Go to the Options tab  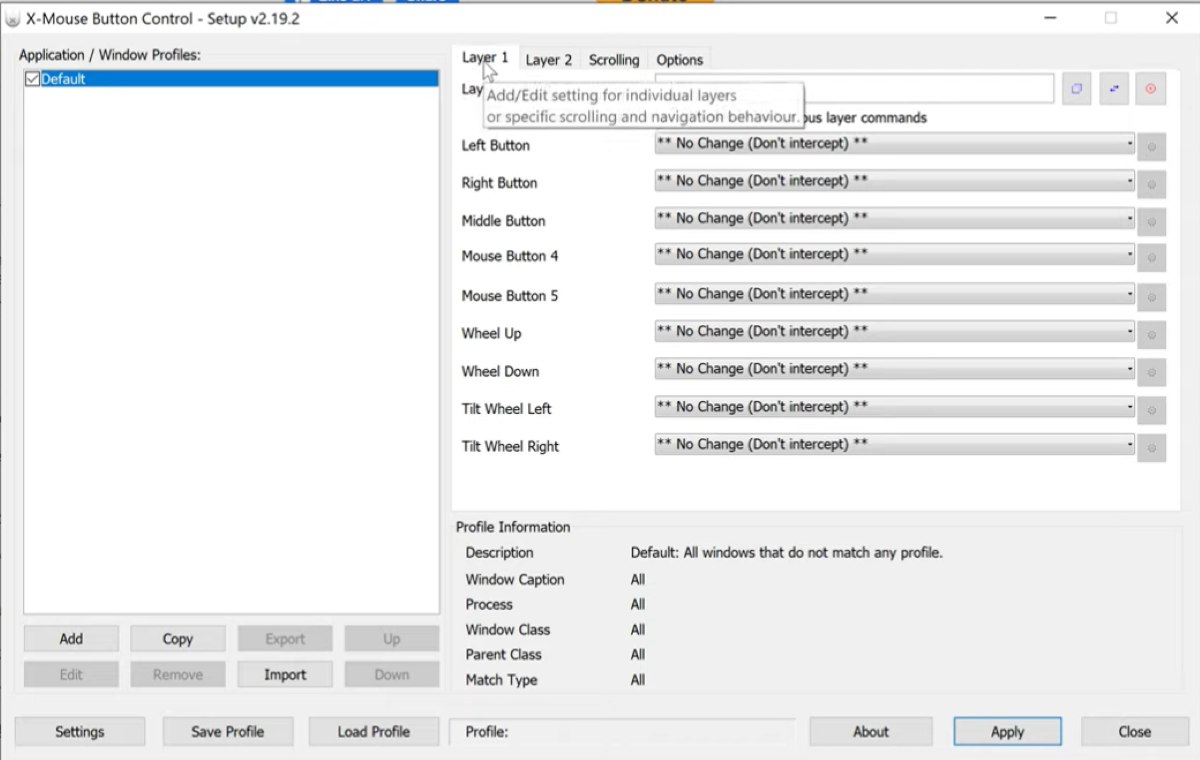pos(680,60)
